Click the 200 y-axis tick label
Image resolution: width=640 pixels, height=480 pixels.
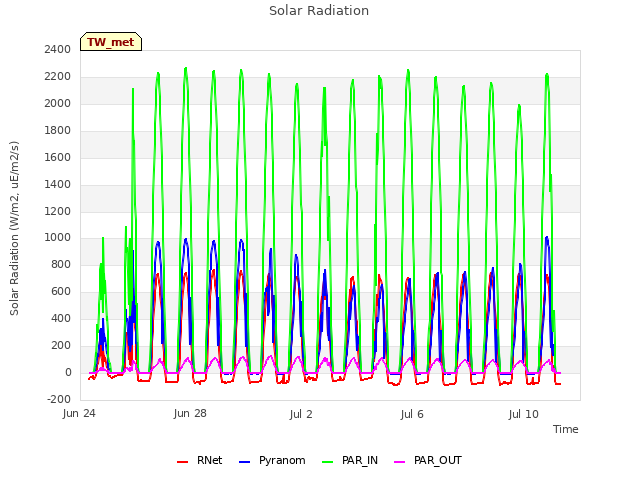click(61, 345)
